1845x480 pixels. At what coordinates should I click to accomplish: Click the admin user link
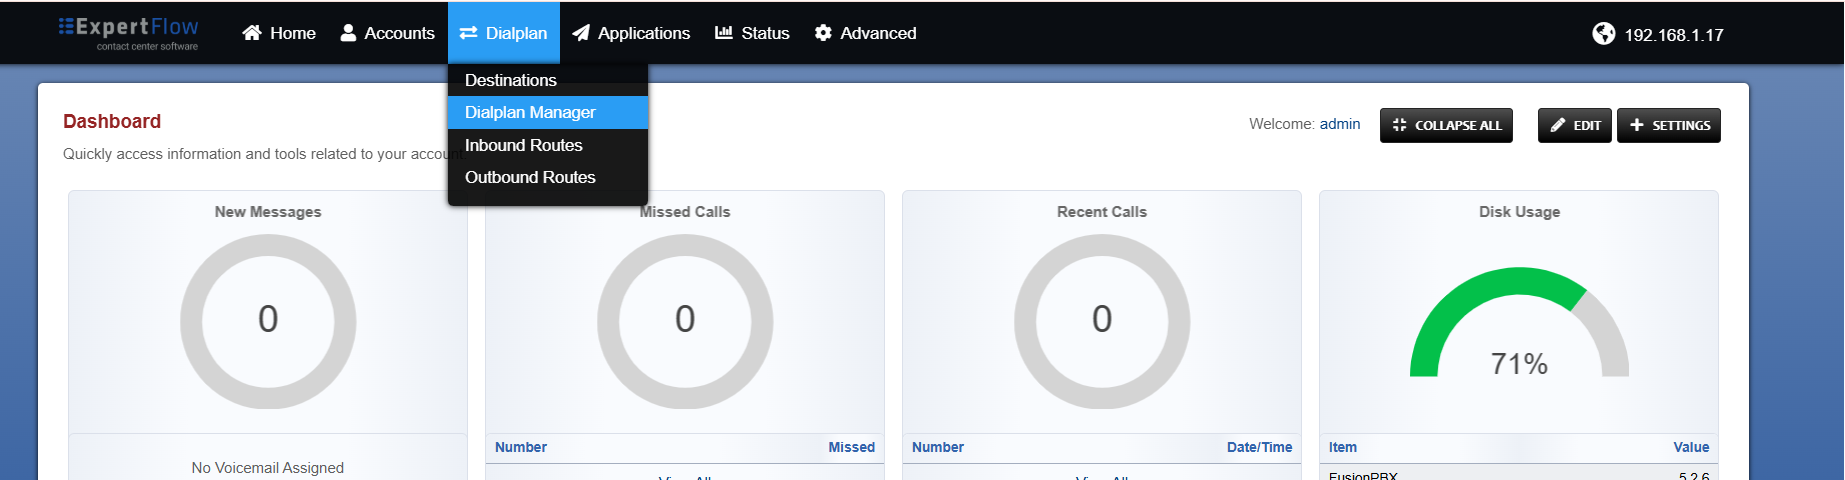(1340, 124)
